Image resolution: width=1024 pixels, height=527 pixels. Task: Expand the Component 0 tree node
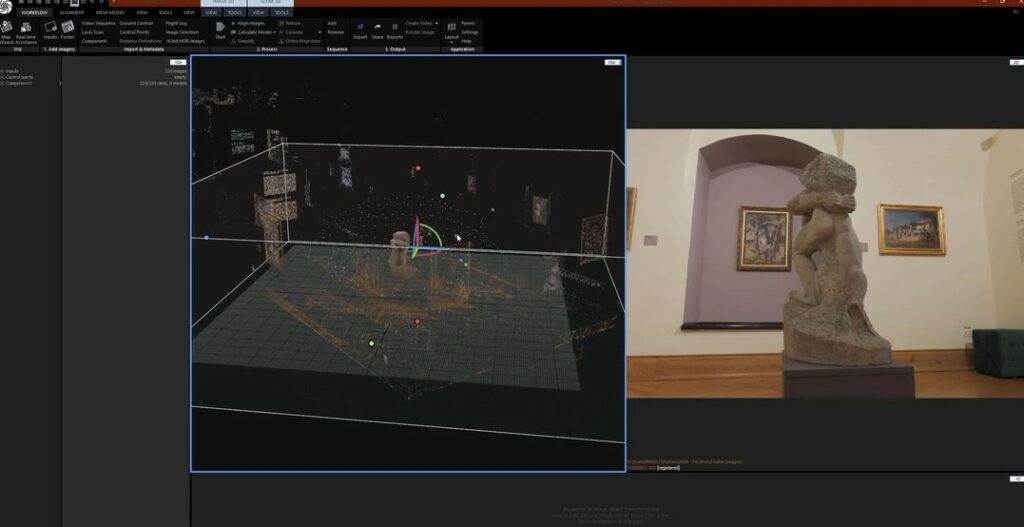point(3,83)
